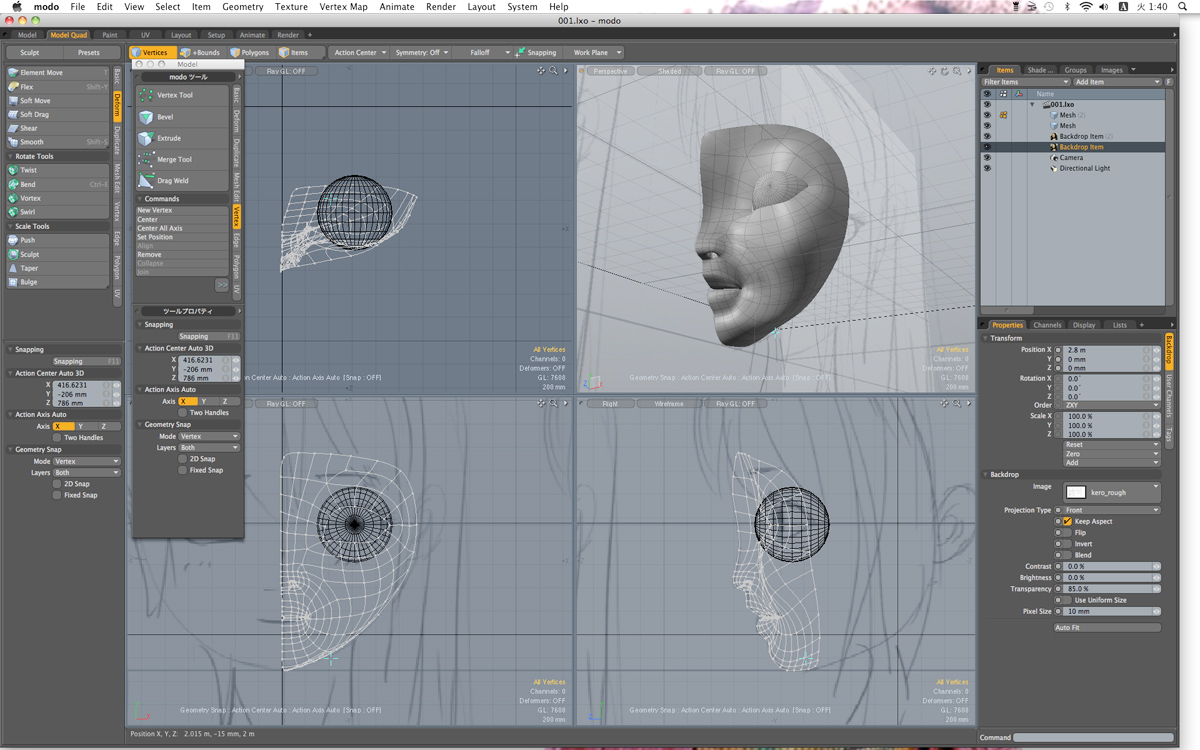
Task: Click the kero_rough image swatch
Action: [1076, 492]
